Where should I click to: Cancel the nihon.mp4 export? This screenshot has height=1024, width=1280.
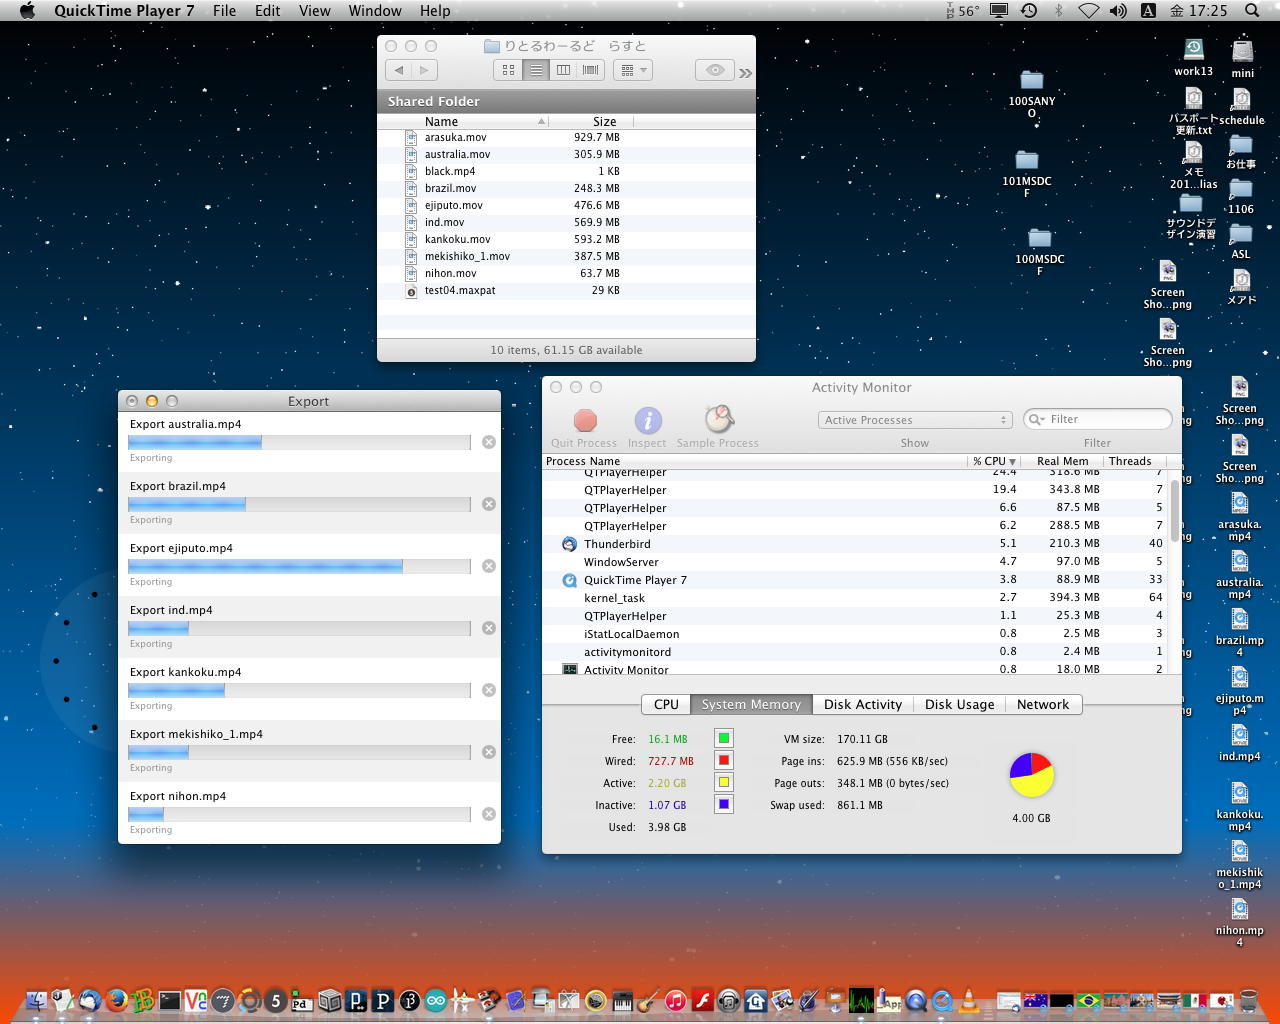489,814
